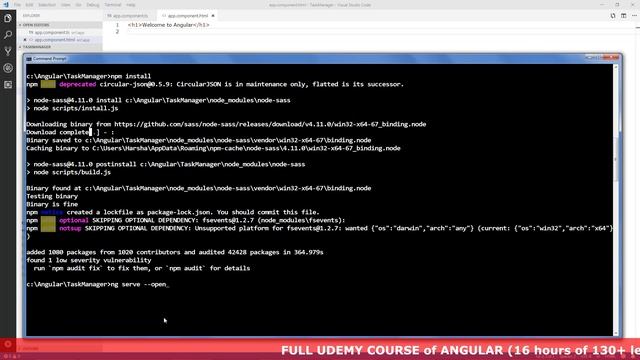Image resolution: width=640 pixels, height=360 pixels.
Task: Minimize the Command Prompt window
Action: point(589,58)
